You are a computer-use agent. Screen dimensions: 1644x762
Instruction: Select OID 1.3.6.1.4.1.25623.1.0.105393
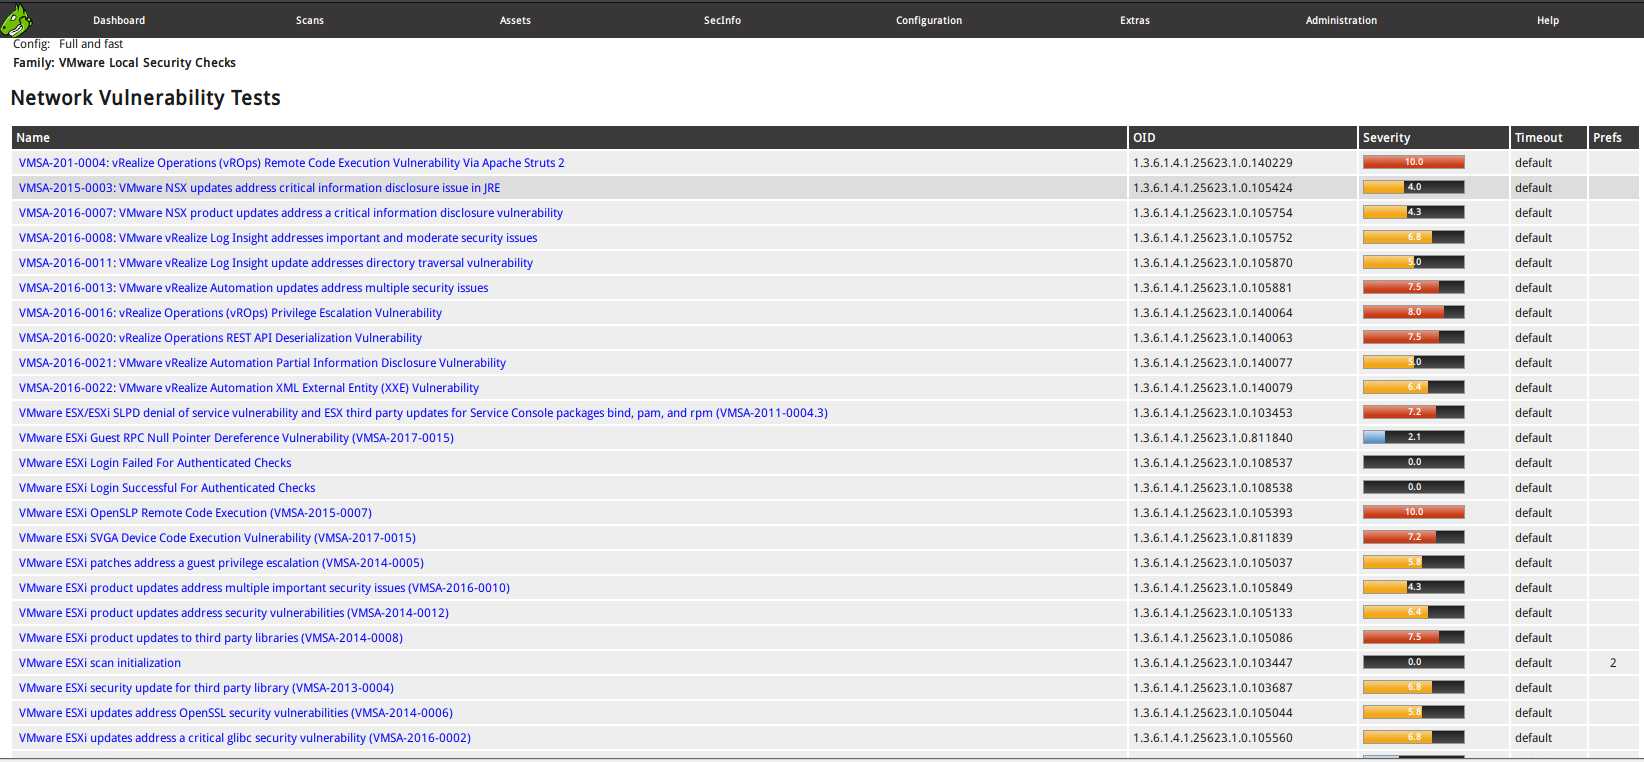1212,513
